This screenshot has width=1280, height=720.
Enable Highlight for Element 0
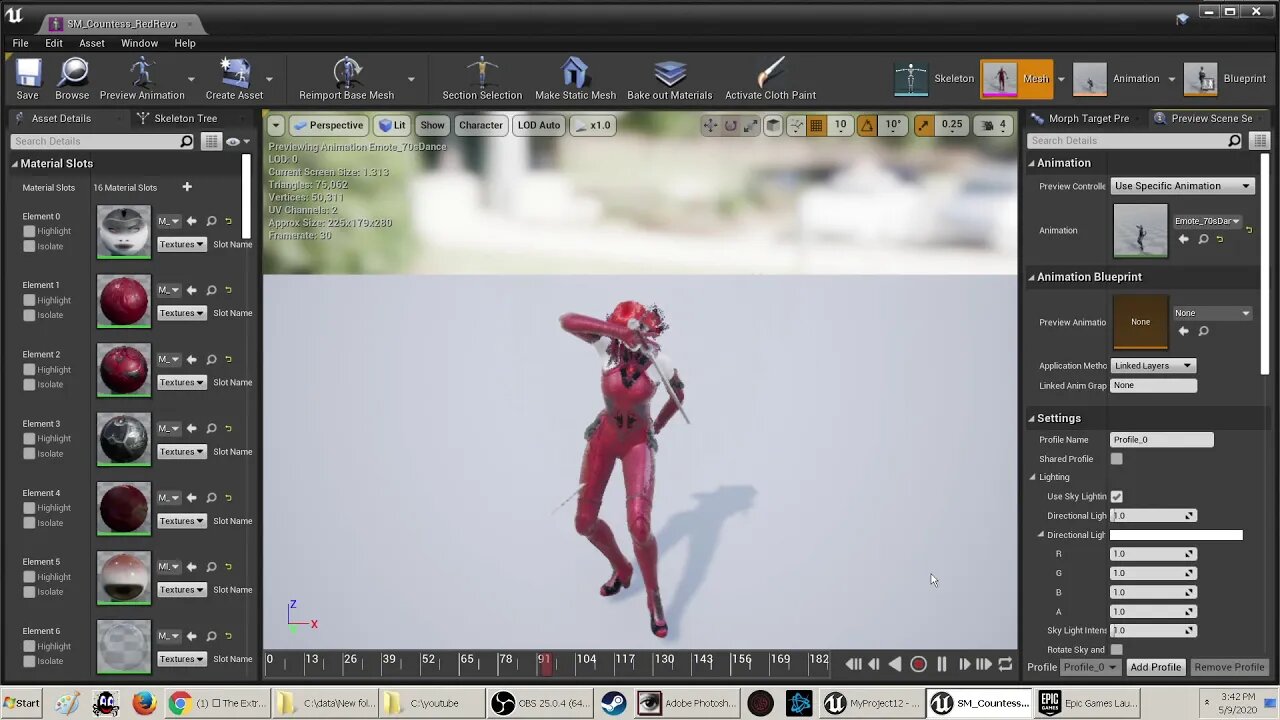pyautogui.click(x=30, y=231)
